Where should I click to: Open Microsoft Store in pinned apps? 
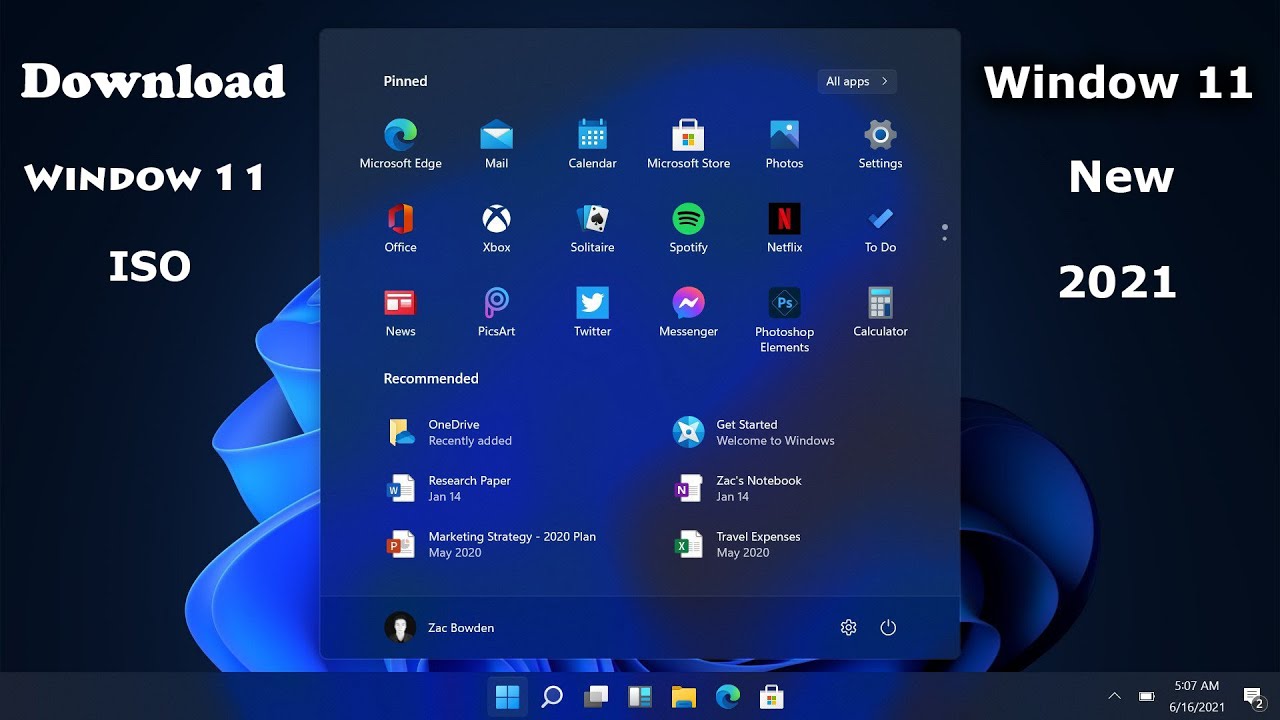(x=688, y=144)
